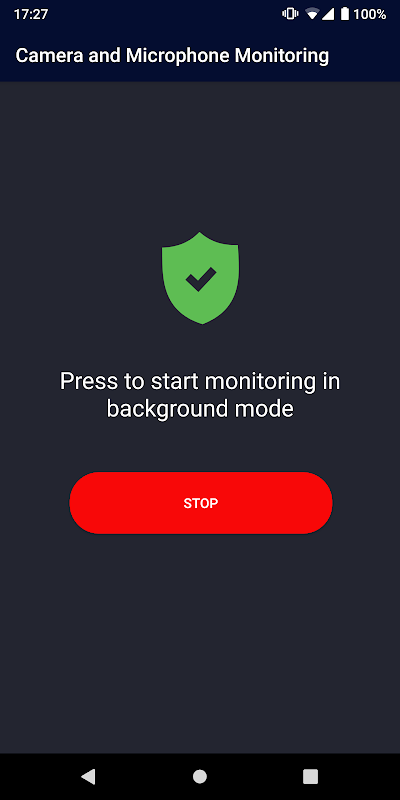Viewport: 400px width, 800px height.
Task: Go back with the Android back triangle
Action: click(88, 777)
